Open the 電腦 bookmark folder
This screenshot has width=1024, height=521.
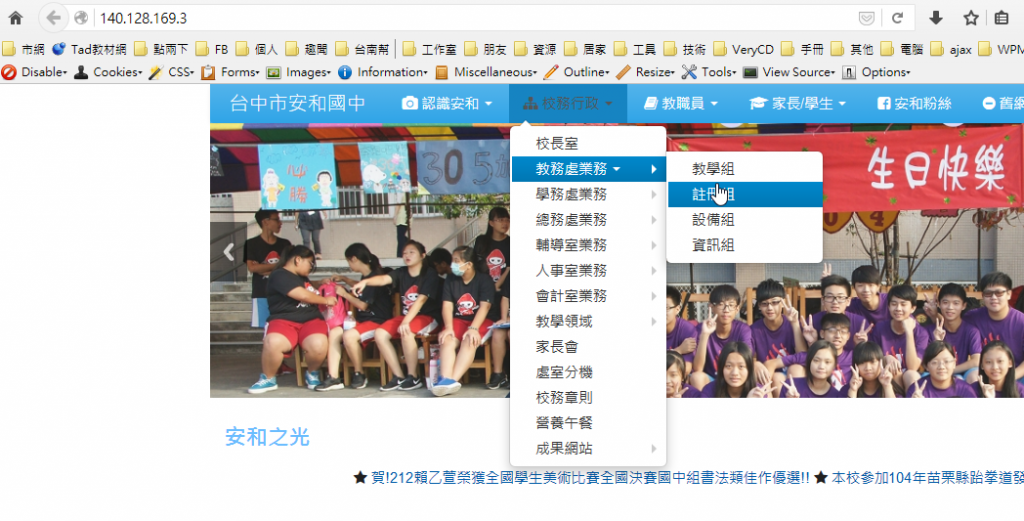coord(902,50)
